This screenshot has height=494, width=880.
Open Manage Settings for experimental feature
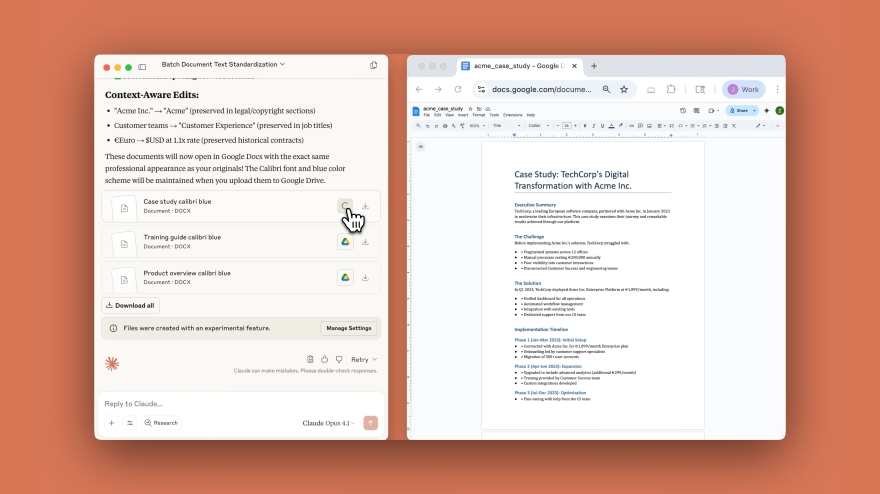coord(348,328)
